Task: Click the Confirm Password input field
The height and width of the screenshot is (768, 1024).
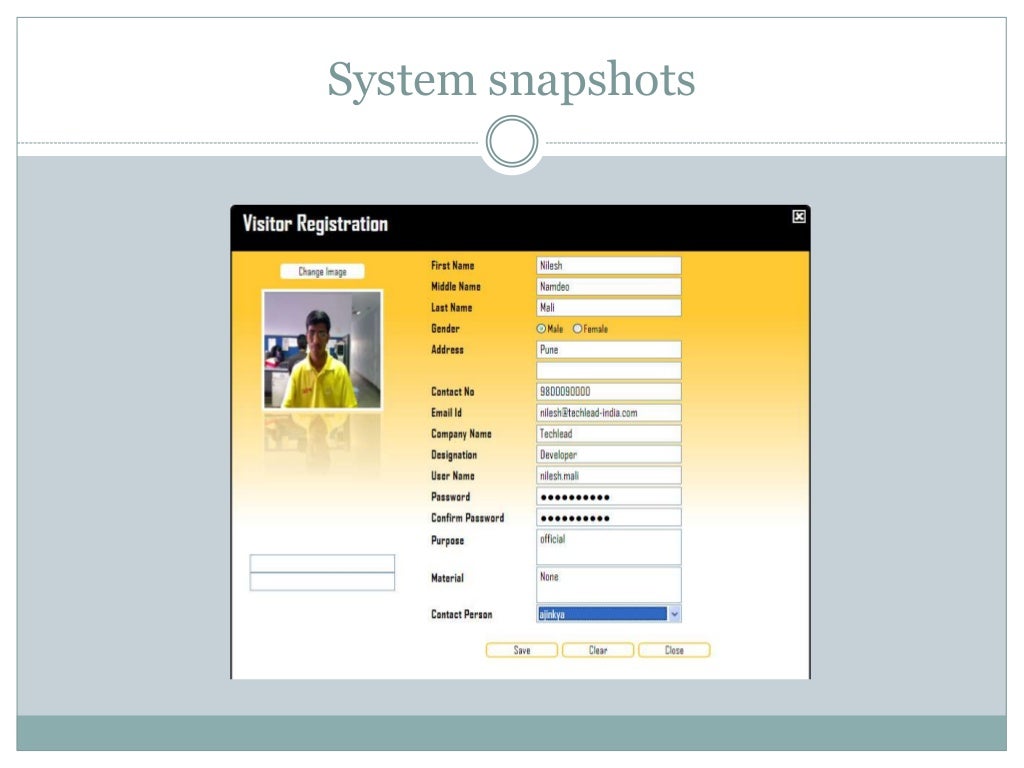Action: pyautogui.click(x=609, y=518)
